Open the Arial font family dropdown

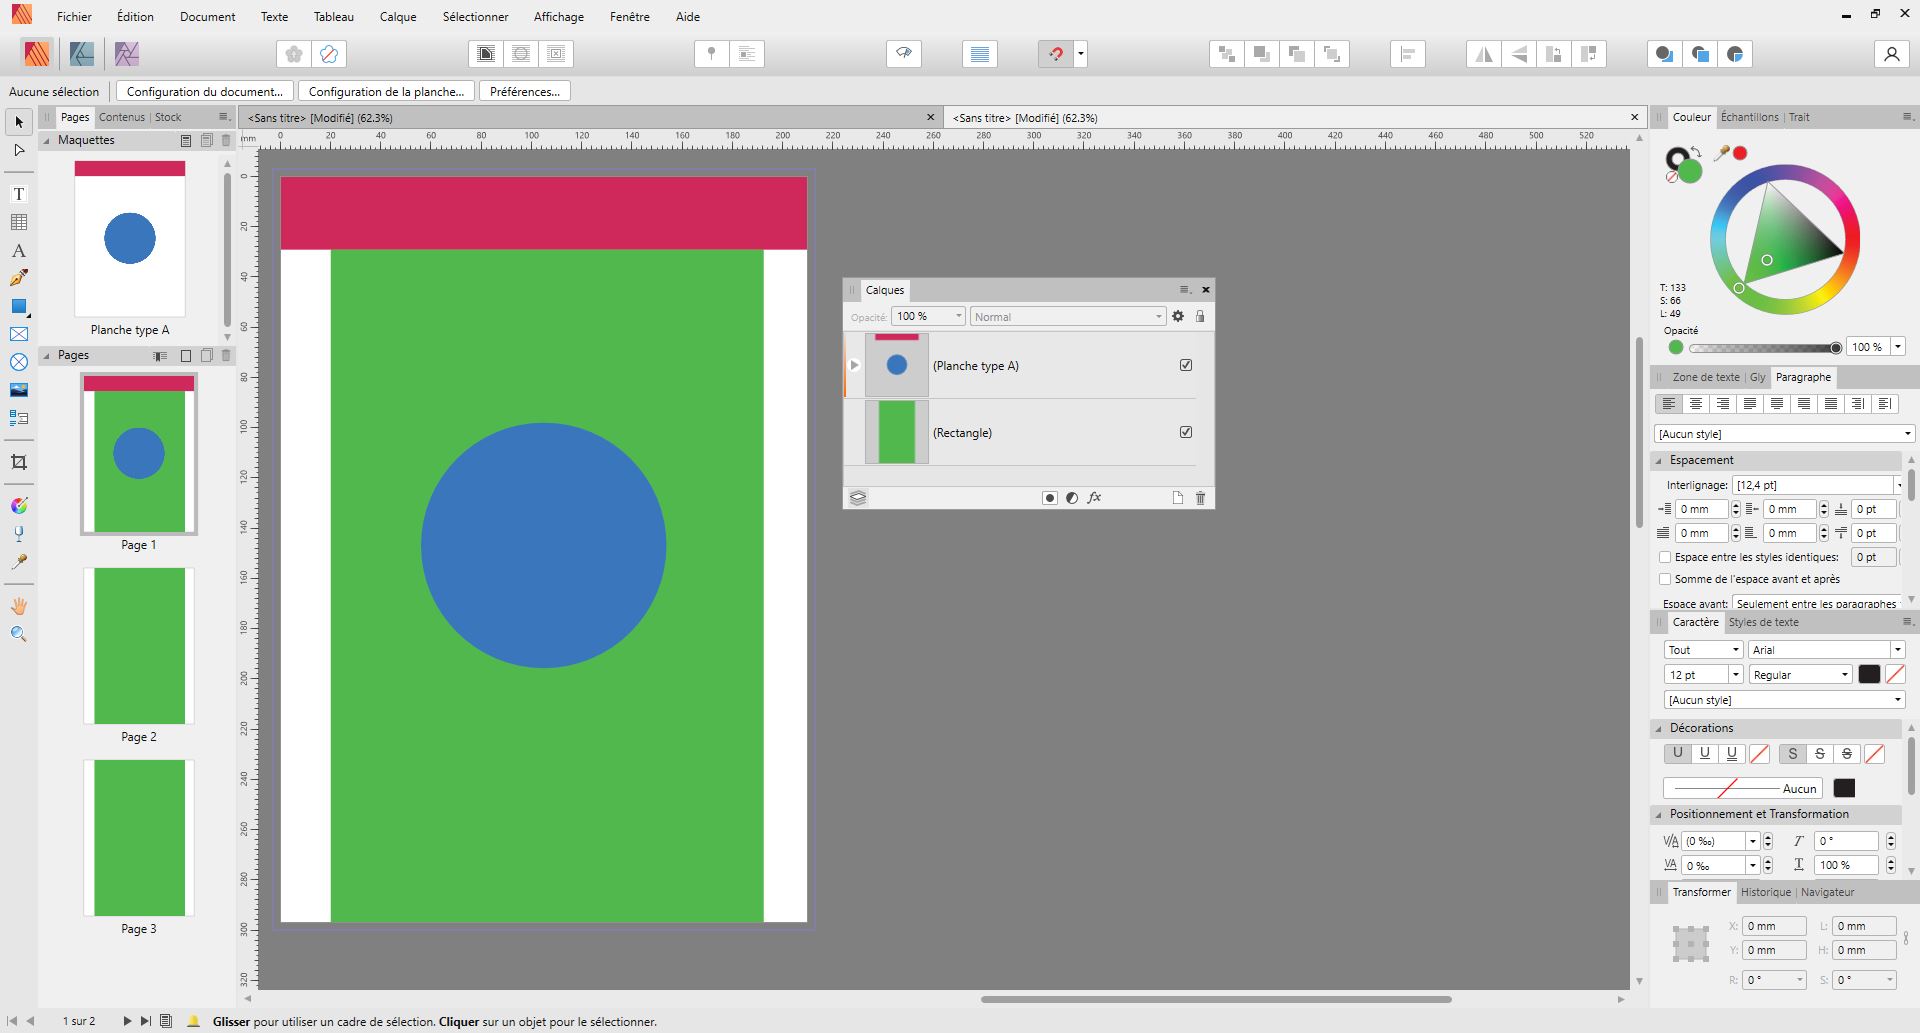click(1897, 650)
